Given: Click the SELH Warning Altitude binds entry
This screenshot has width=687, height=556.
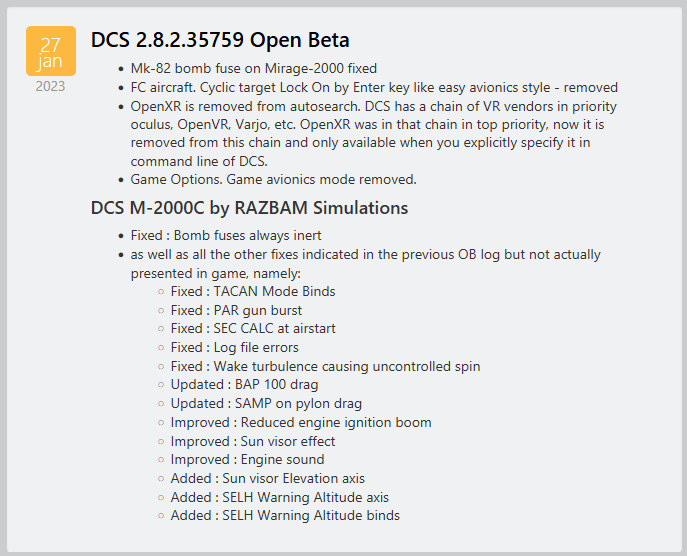Looking at the screenshot, I should [x=285, y=515].
